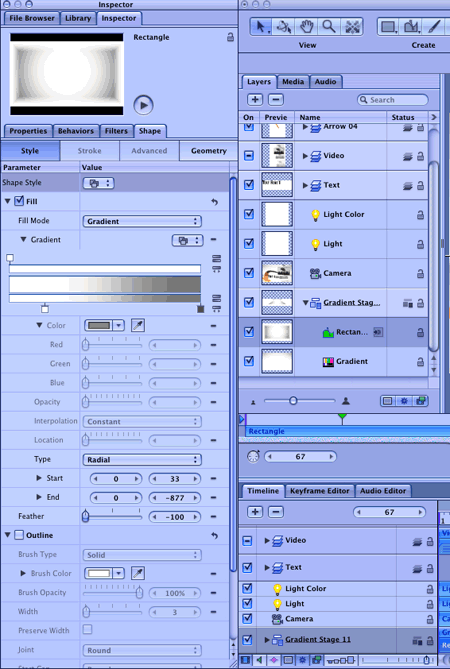Switch to the File Browser tab
This screenshot has height=669, width=450.
coord(32,18)
